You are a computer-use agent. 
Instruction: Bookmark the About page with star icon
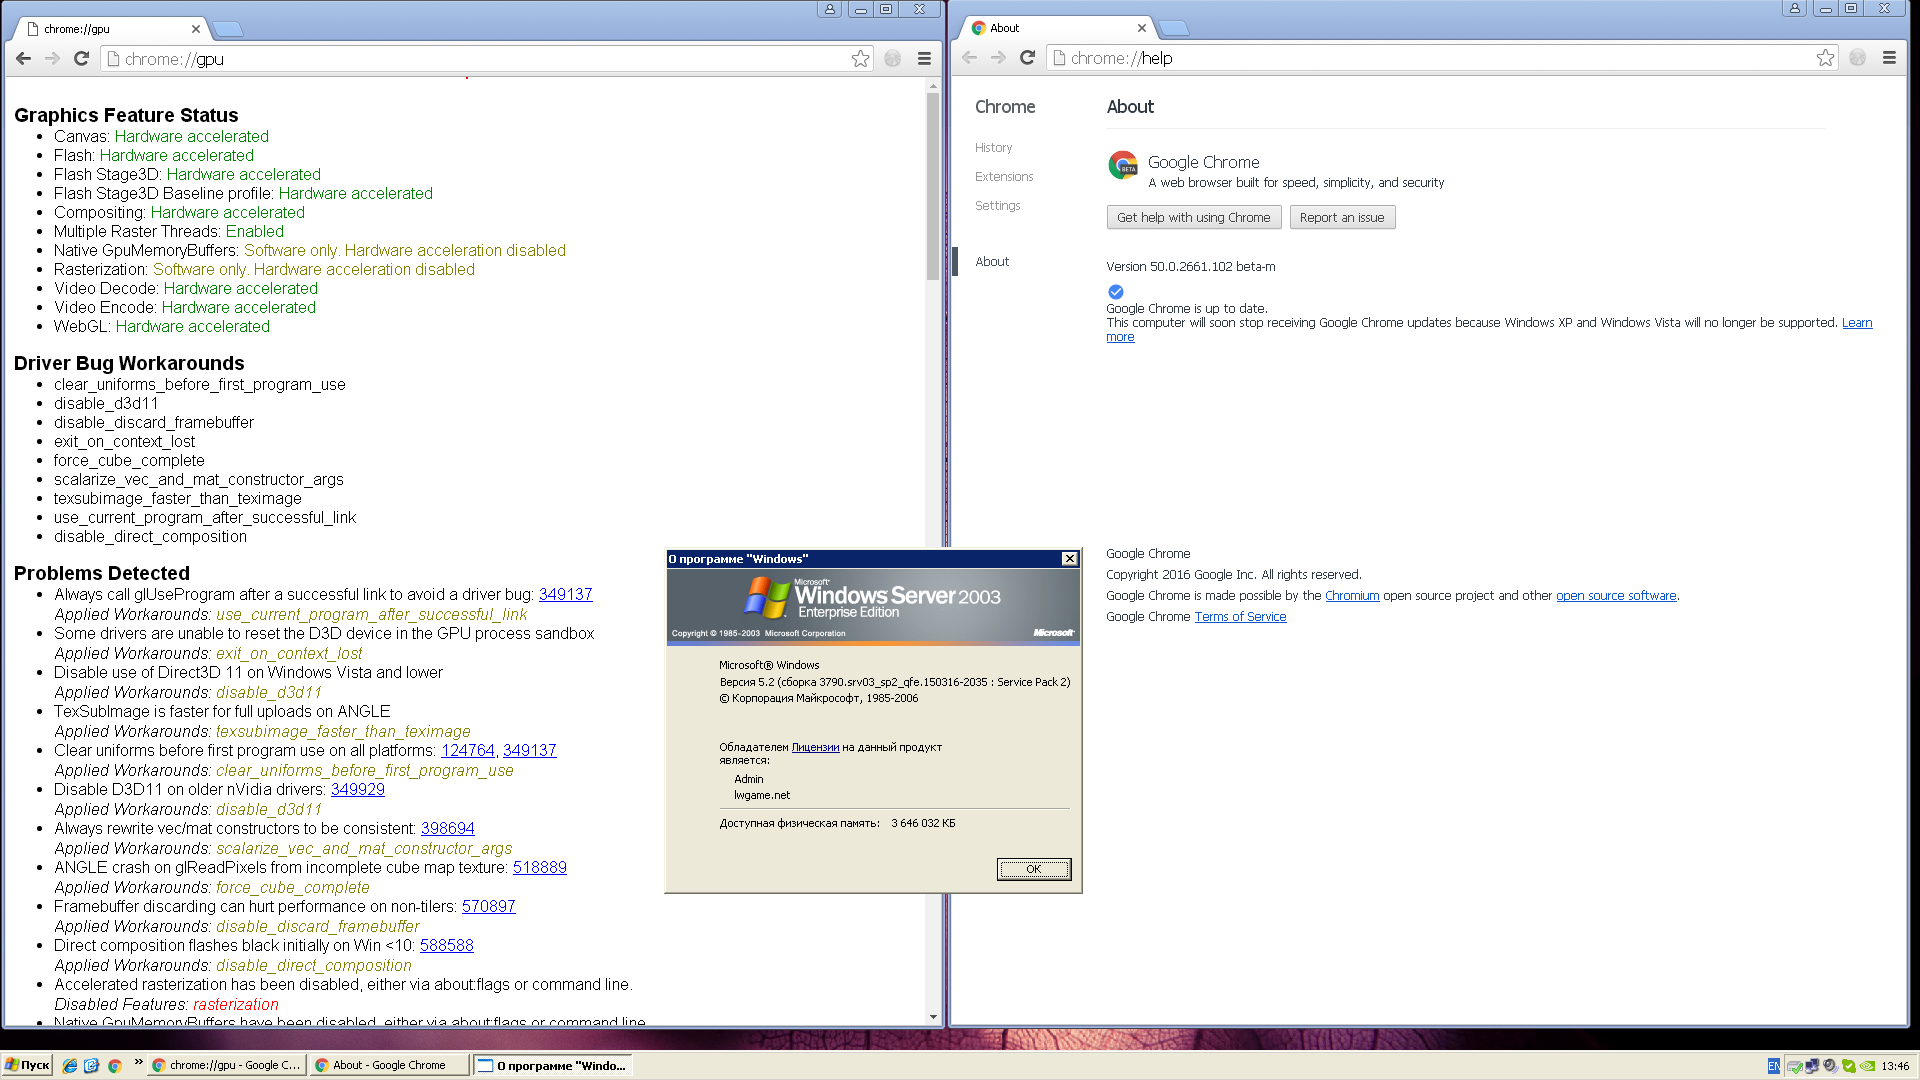pyautogui.click(x=1825, y=58)
